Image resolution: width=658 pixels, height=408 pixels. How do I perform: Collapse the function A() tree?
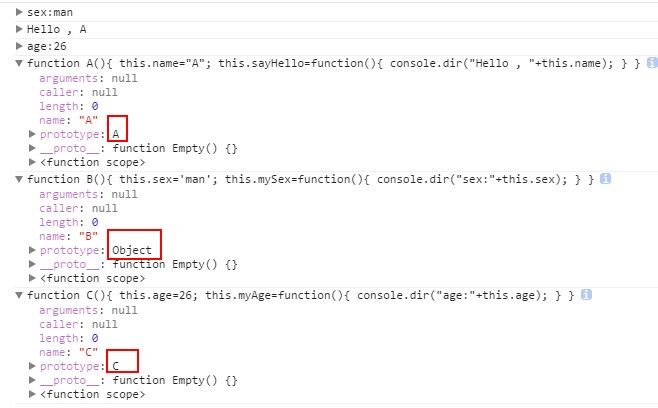pyautogui.click(x=19, y=63)
